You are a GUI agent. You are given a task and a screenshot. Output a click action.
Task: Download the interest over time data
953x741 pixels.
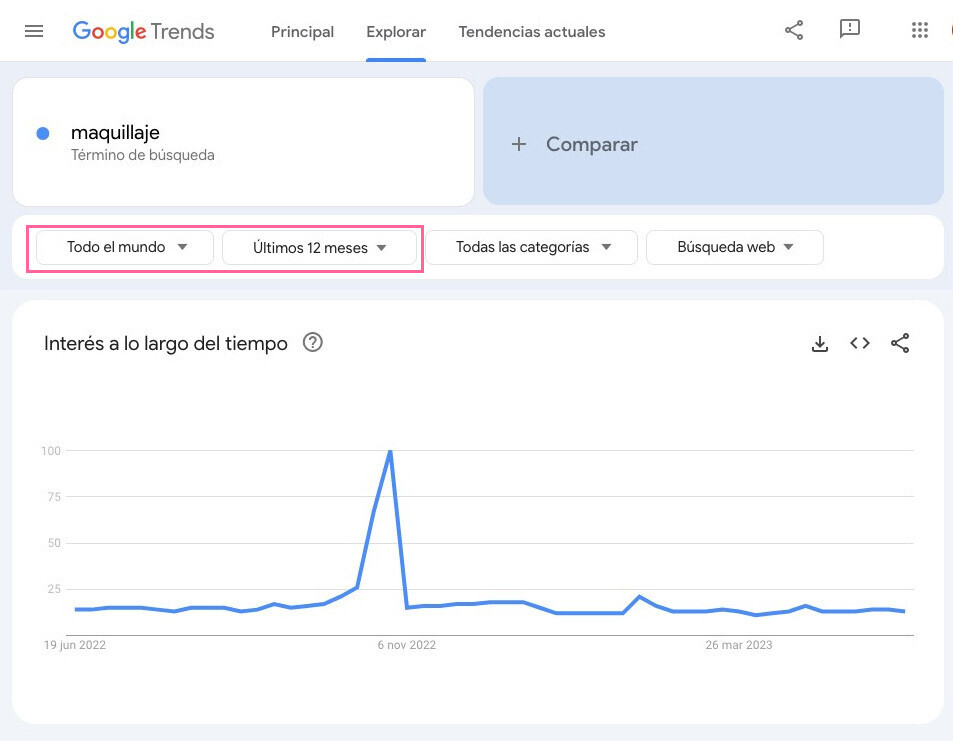pyautogui.click(x=820, y=343)
